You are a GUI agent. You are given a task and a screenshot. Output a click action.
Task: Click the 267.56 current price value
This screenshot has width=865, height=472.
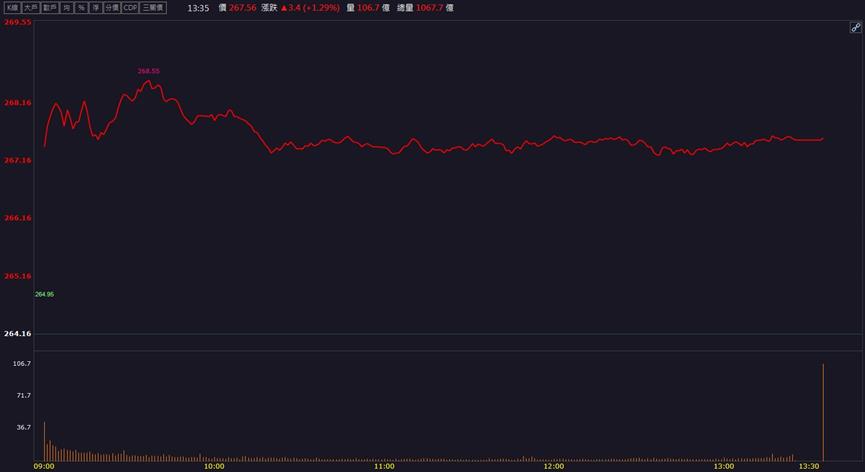243,8
